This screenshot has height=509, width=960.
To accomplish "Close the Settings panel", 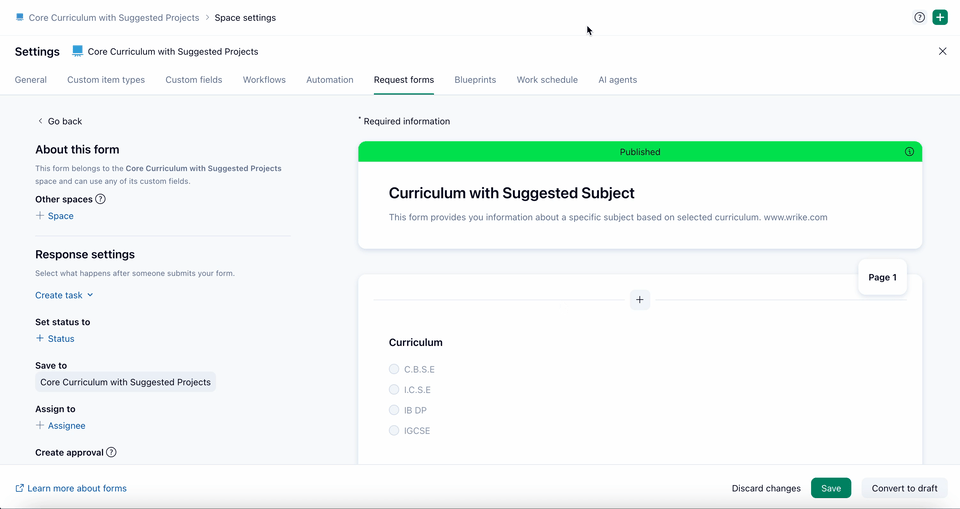I will [x=942, y=51].
